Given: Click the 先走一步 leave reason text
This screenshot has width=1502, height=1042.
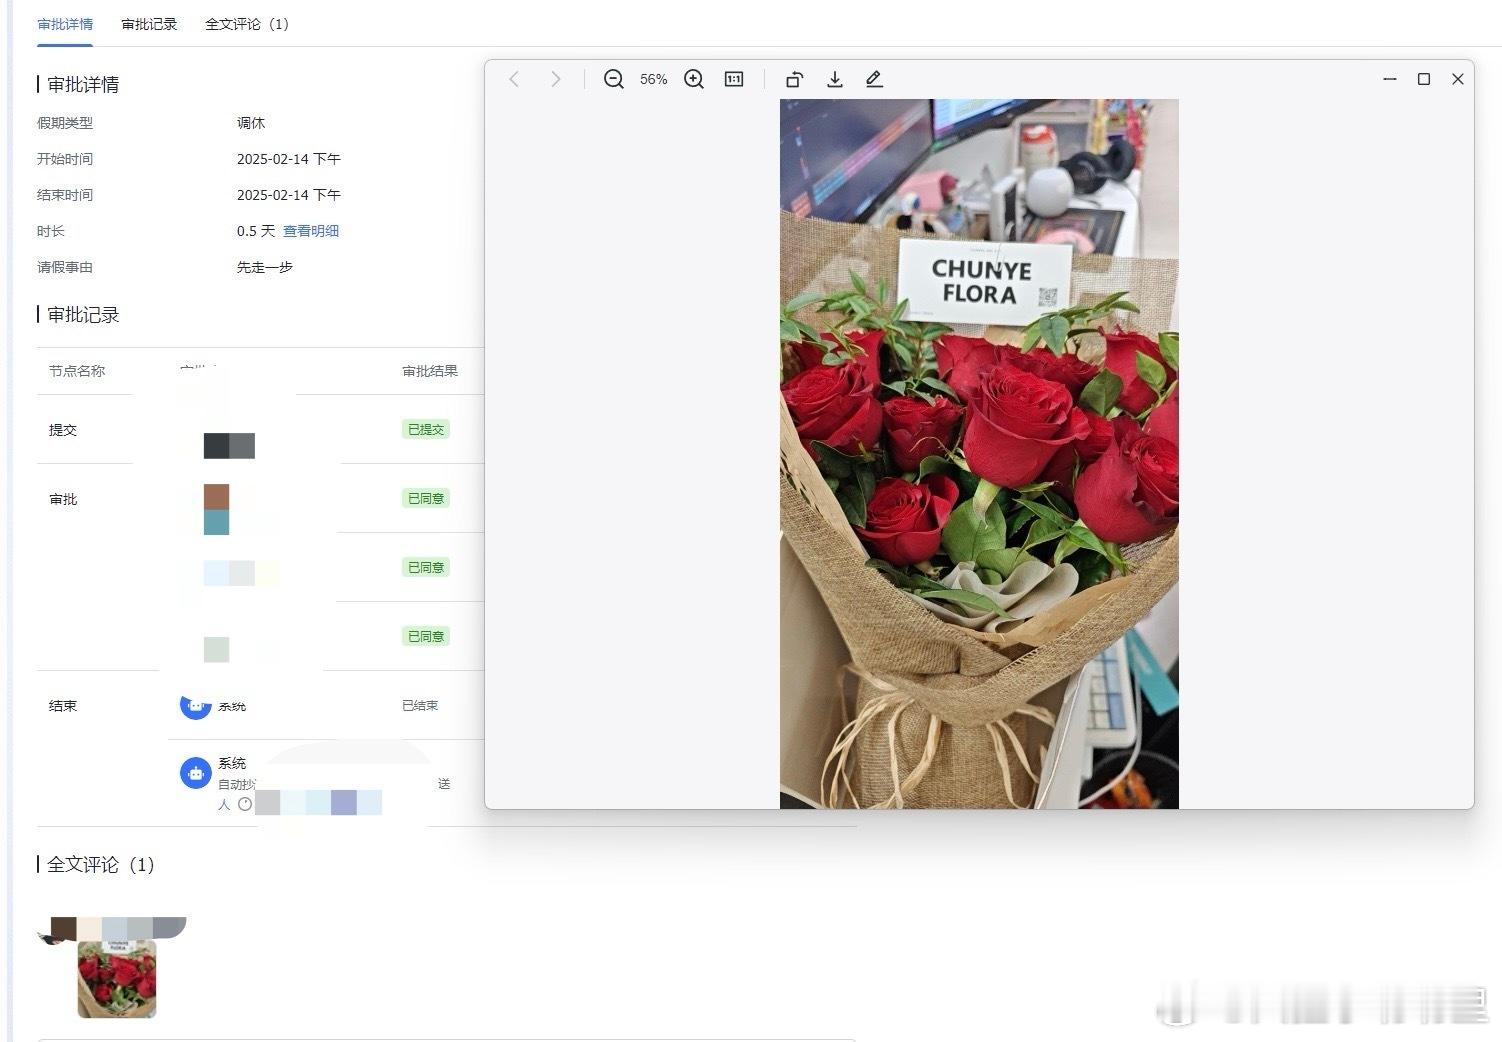Looking at the screenshot, I should tap(265, 267).
